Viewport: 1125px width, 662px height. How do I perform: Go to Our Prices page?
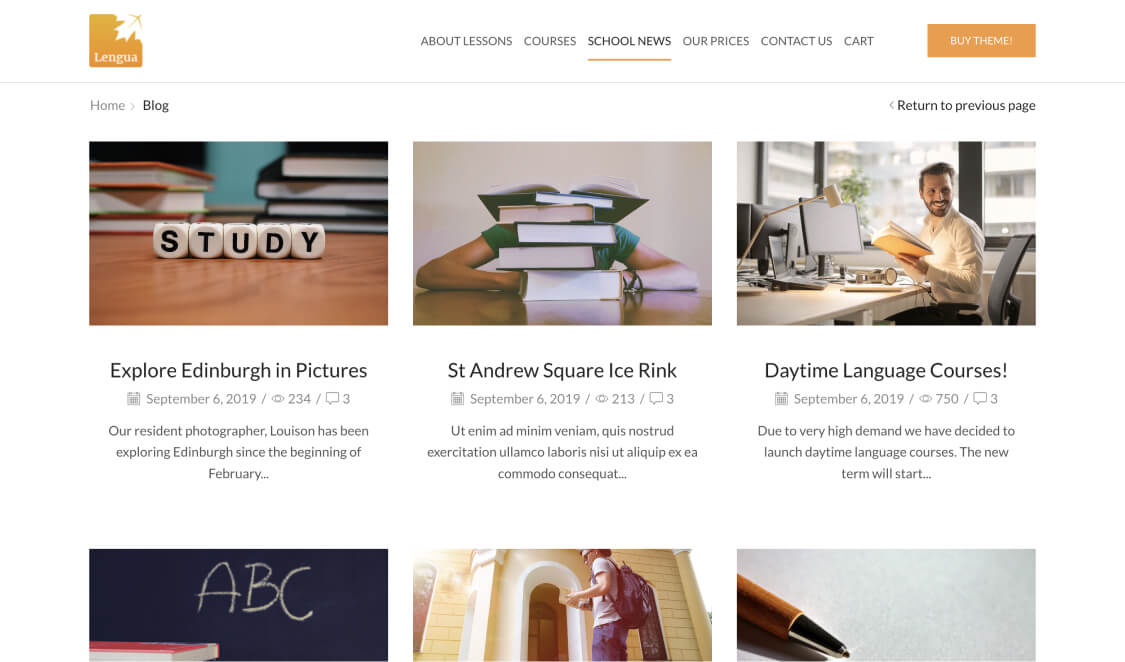715,41
